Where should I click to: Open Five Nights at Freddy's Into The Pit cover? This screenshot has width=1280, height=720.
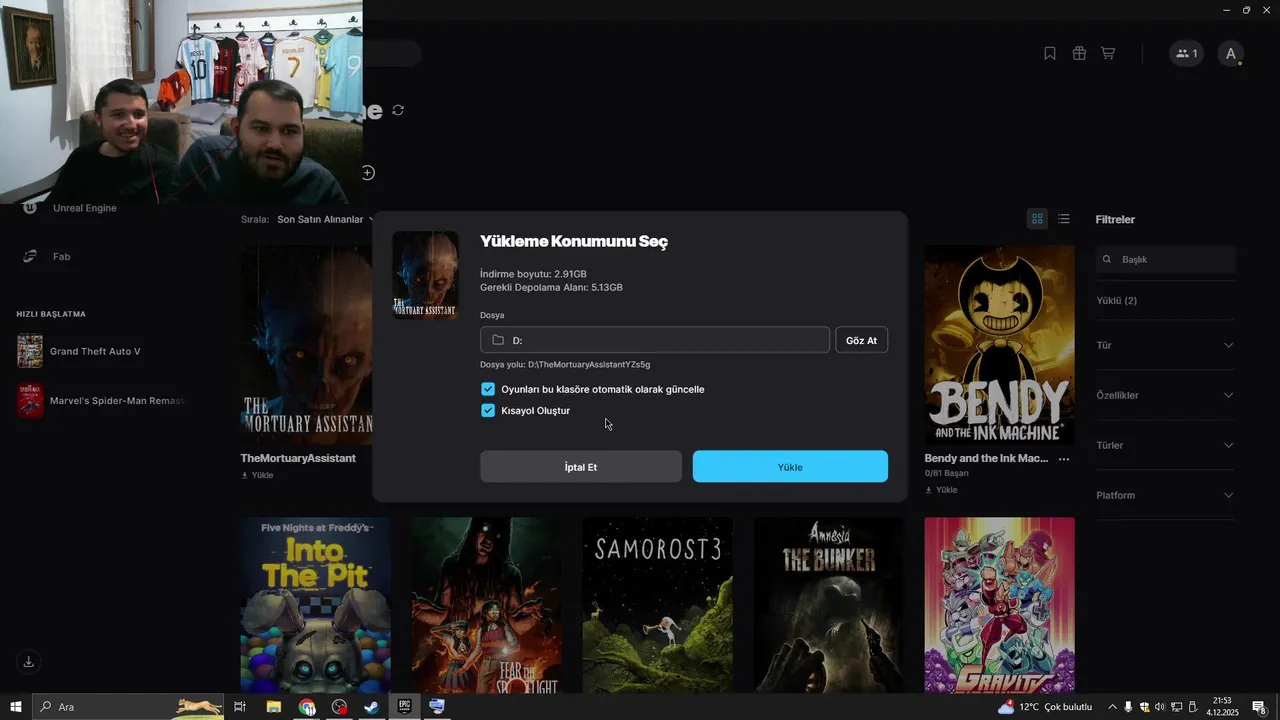(315, 605)
